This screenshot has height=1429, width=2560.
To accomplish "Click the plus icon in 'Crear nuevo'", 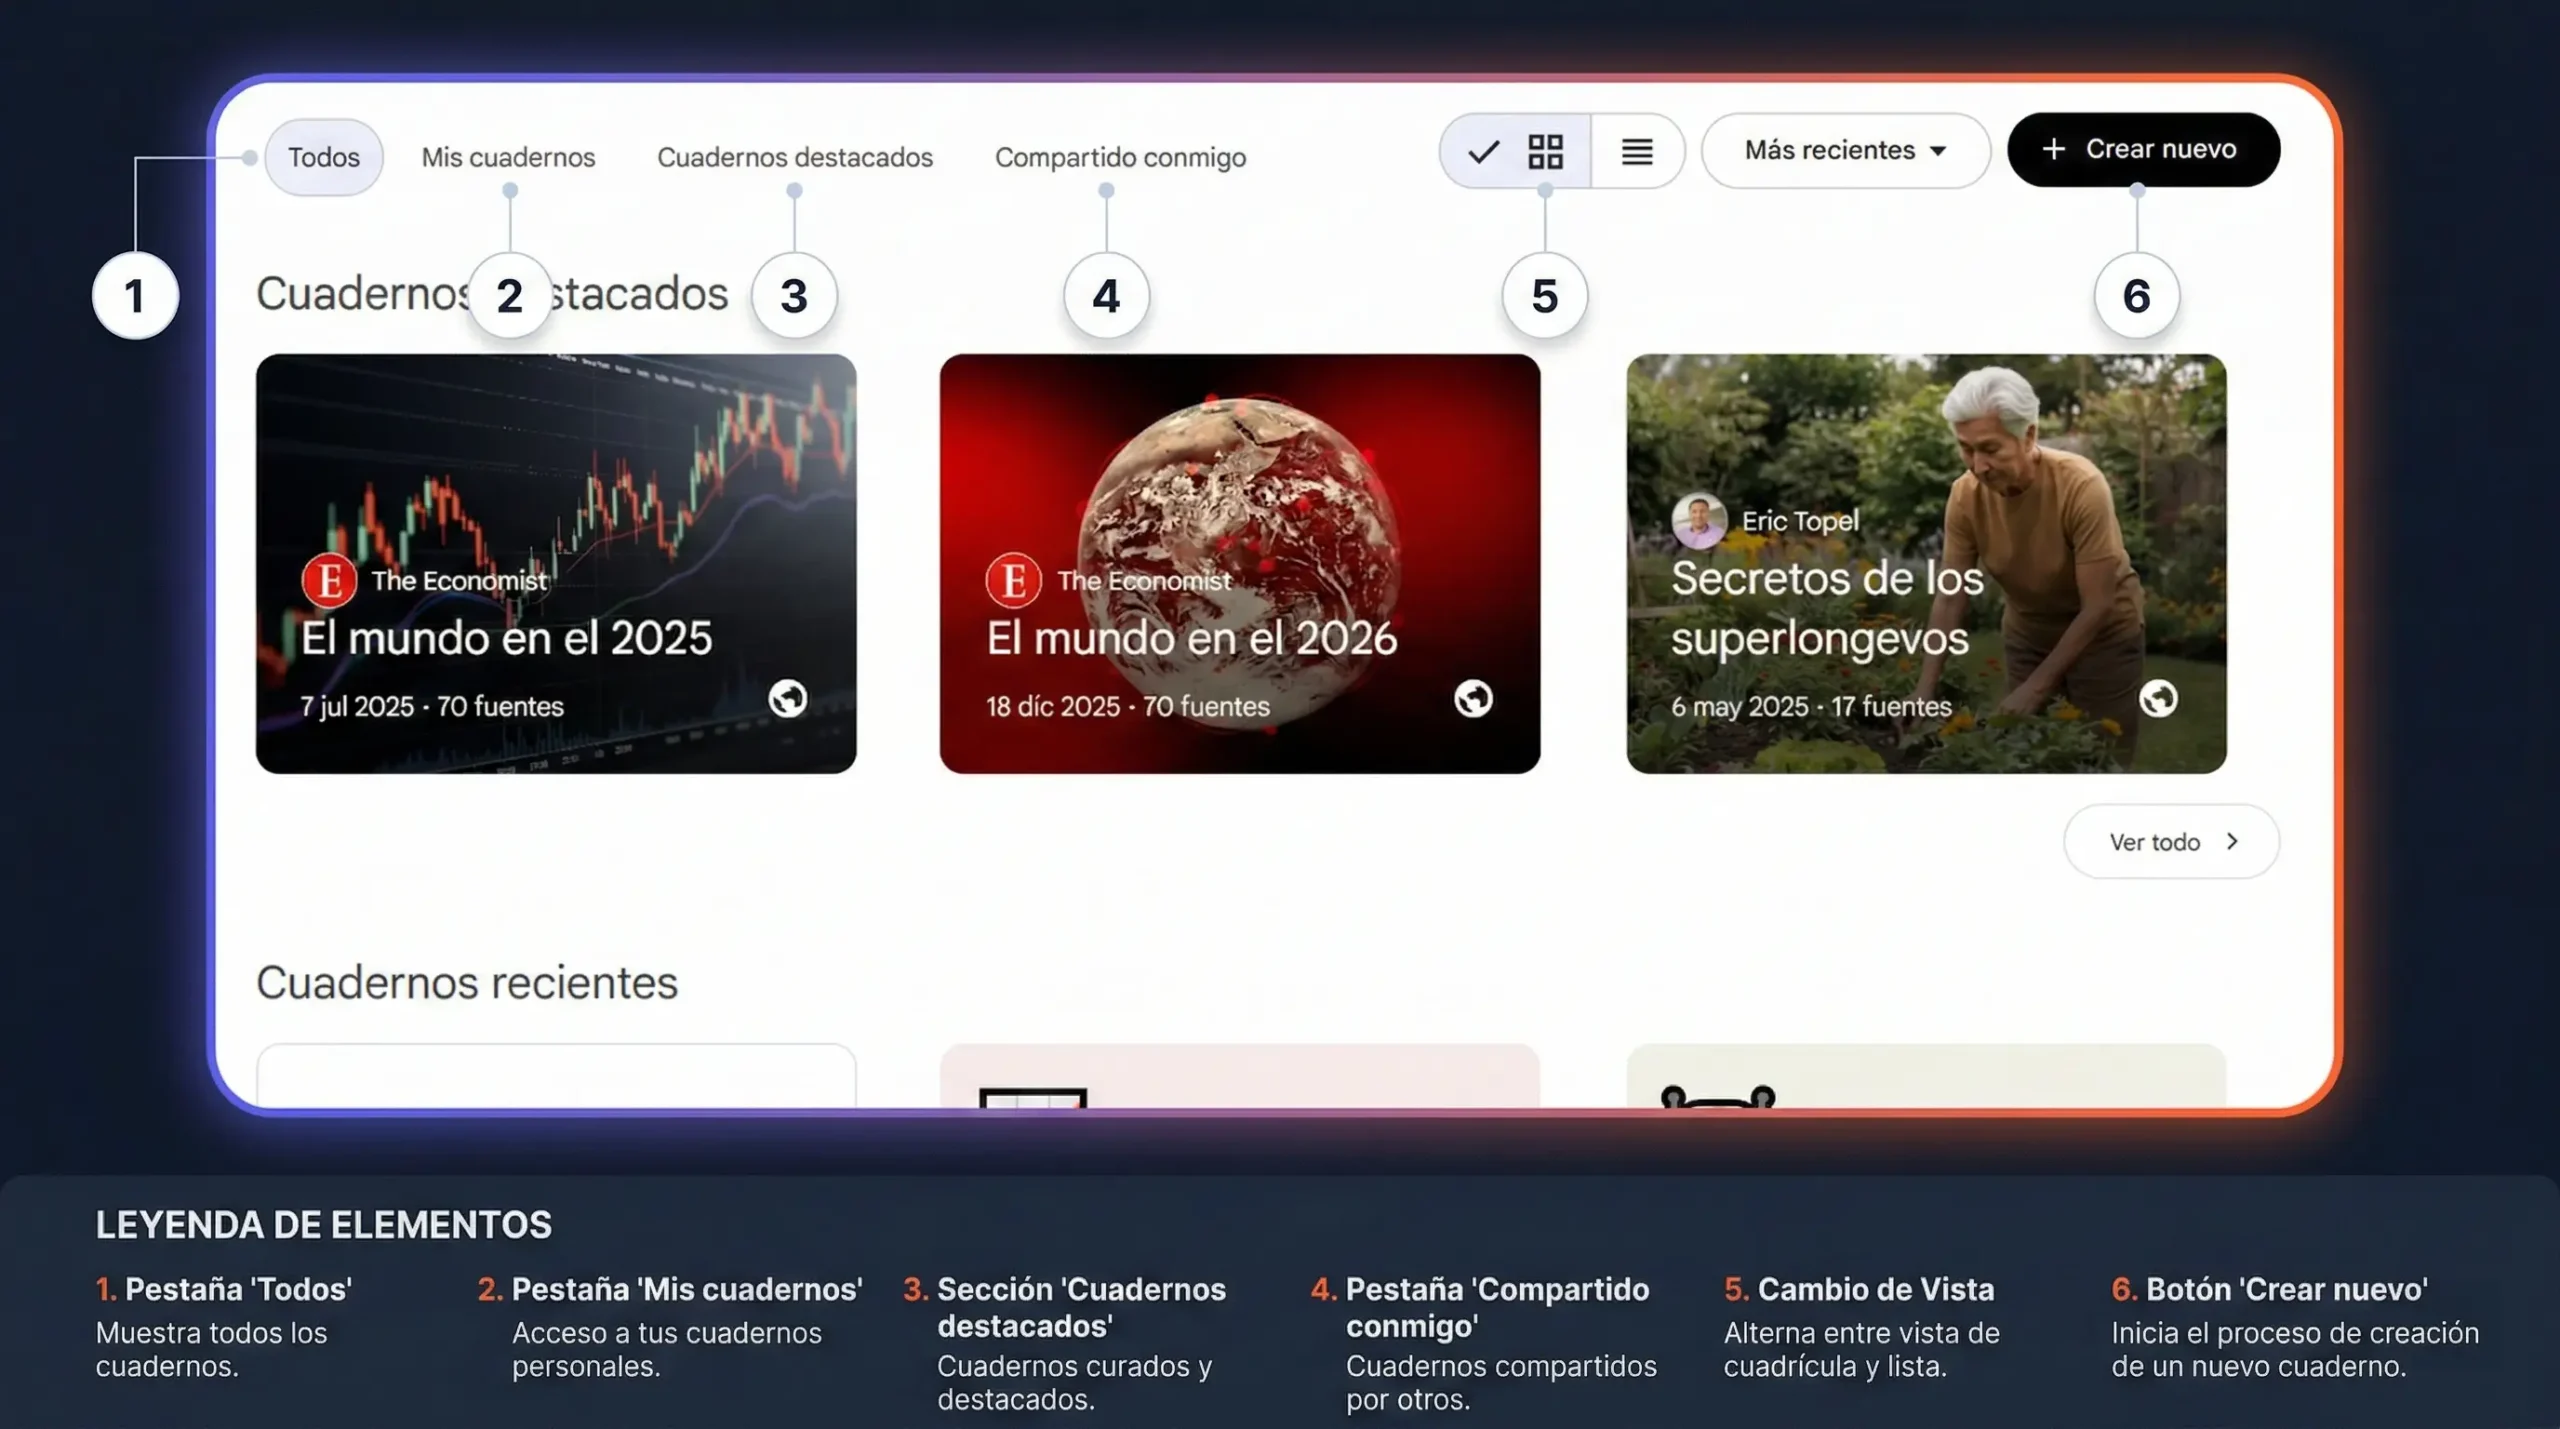I will (x=2053, y=149).
